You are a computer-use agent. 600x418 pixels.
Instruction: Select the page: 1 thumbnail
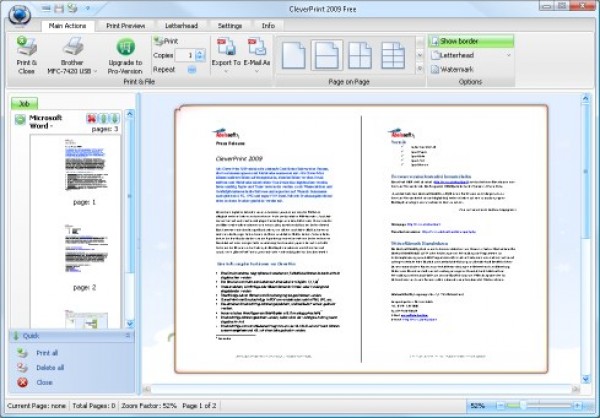(85, 165)
